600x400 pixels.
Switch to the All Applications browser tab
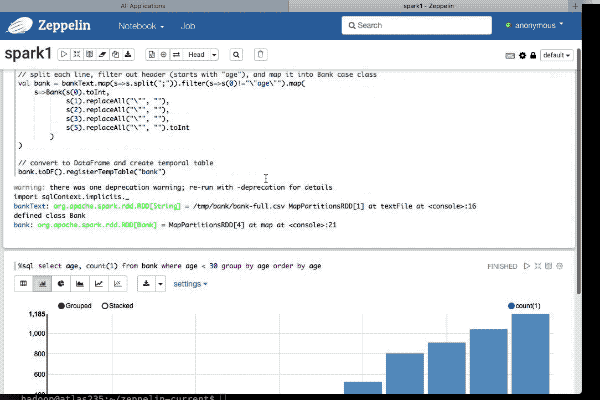(143, 6)
